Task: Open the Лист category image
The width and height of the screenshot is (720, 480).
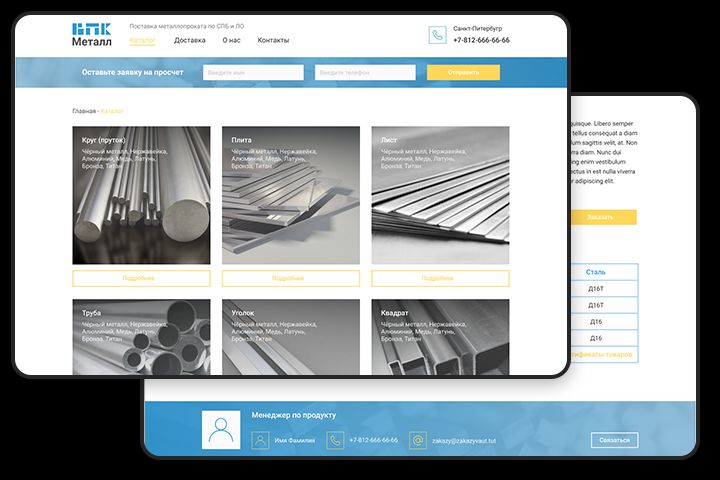Action: pos(440,195)
